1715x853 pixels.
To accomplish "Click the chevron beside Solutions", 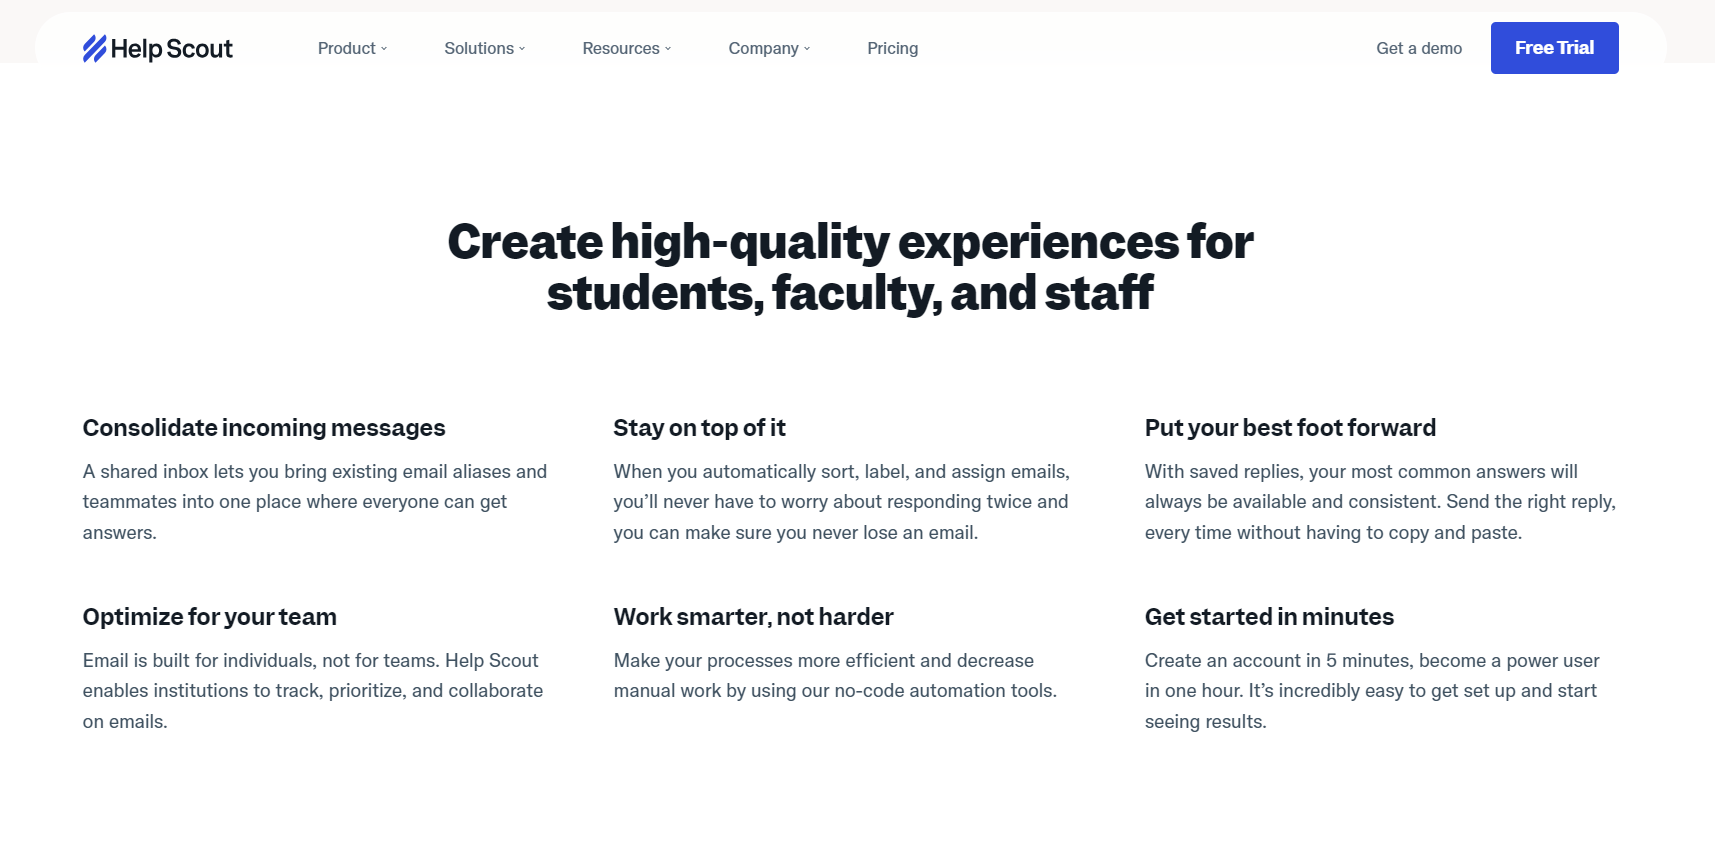I will point(522,48).
